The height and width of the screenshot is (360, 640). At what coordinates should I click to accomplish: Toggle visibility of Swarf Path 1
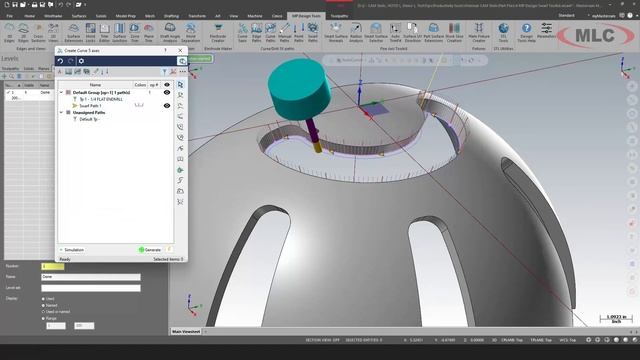pos(167,106)
